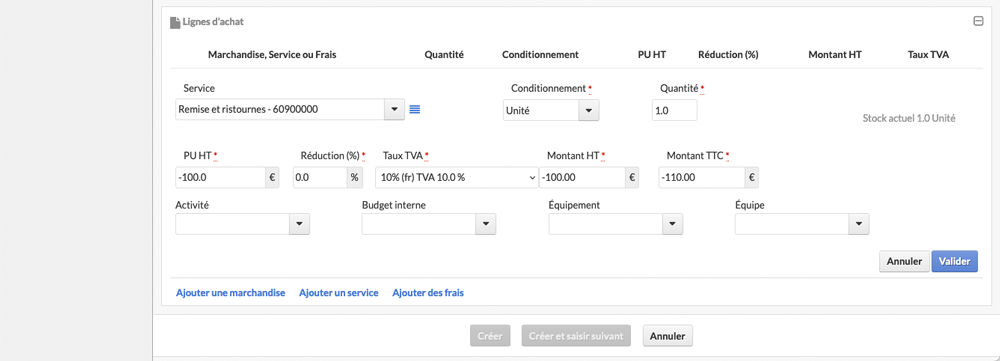Click Créer et saisir suivant button
This screenshot has height=361, width=1000.
pyautogui.click(x=576, y=335)
